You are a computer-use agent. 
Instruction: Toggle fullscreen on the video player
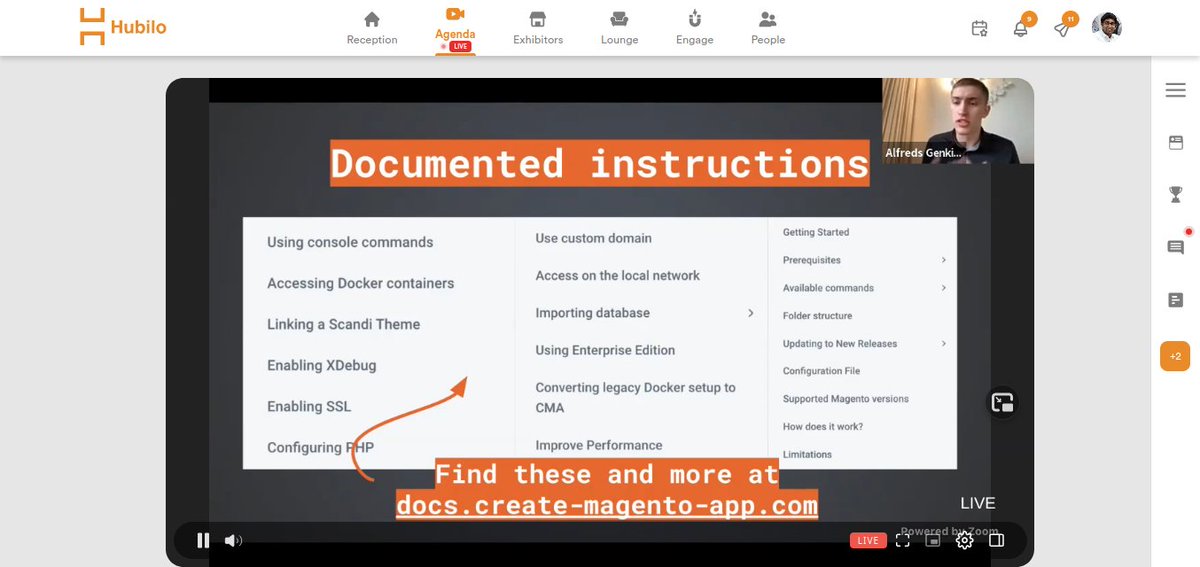tap(902, 540)
